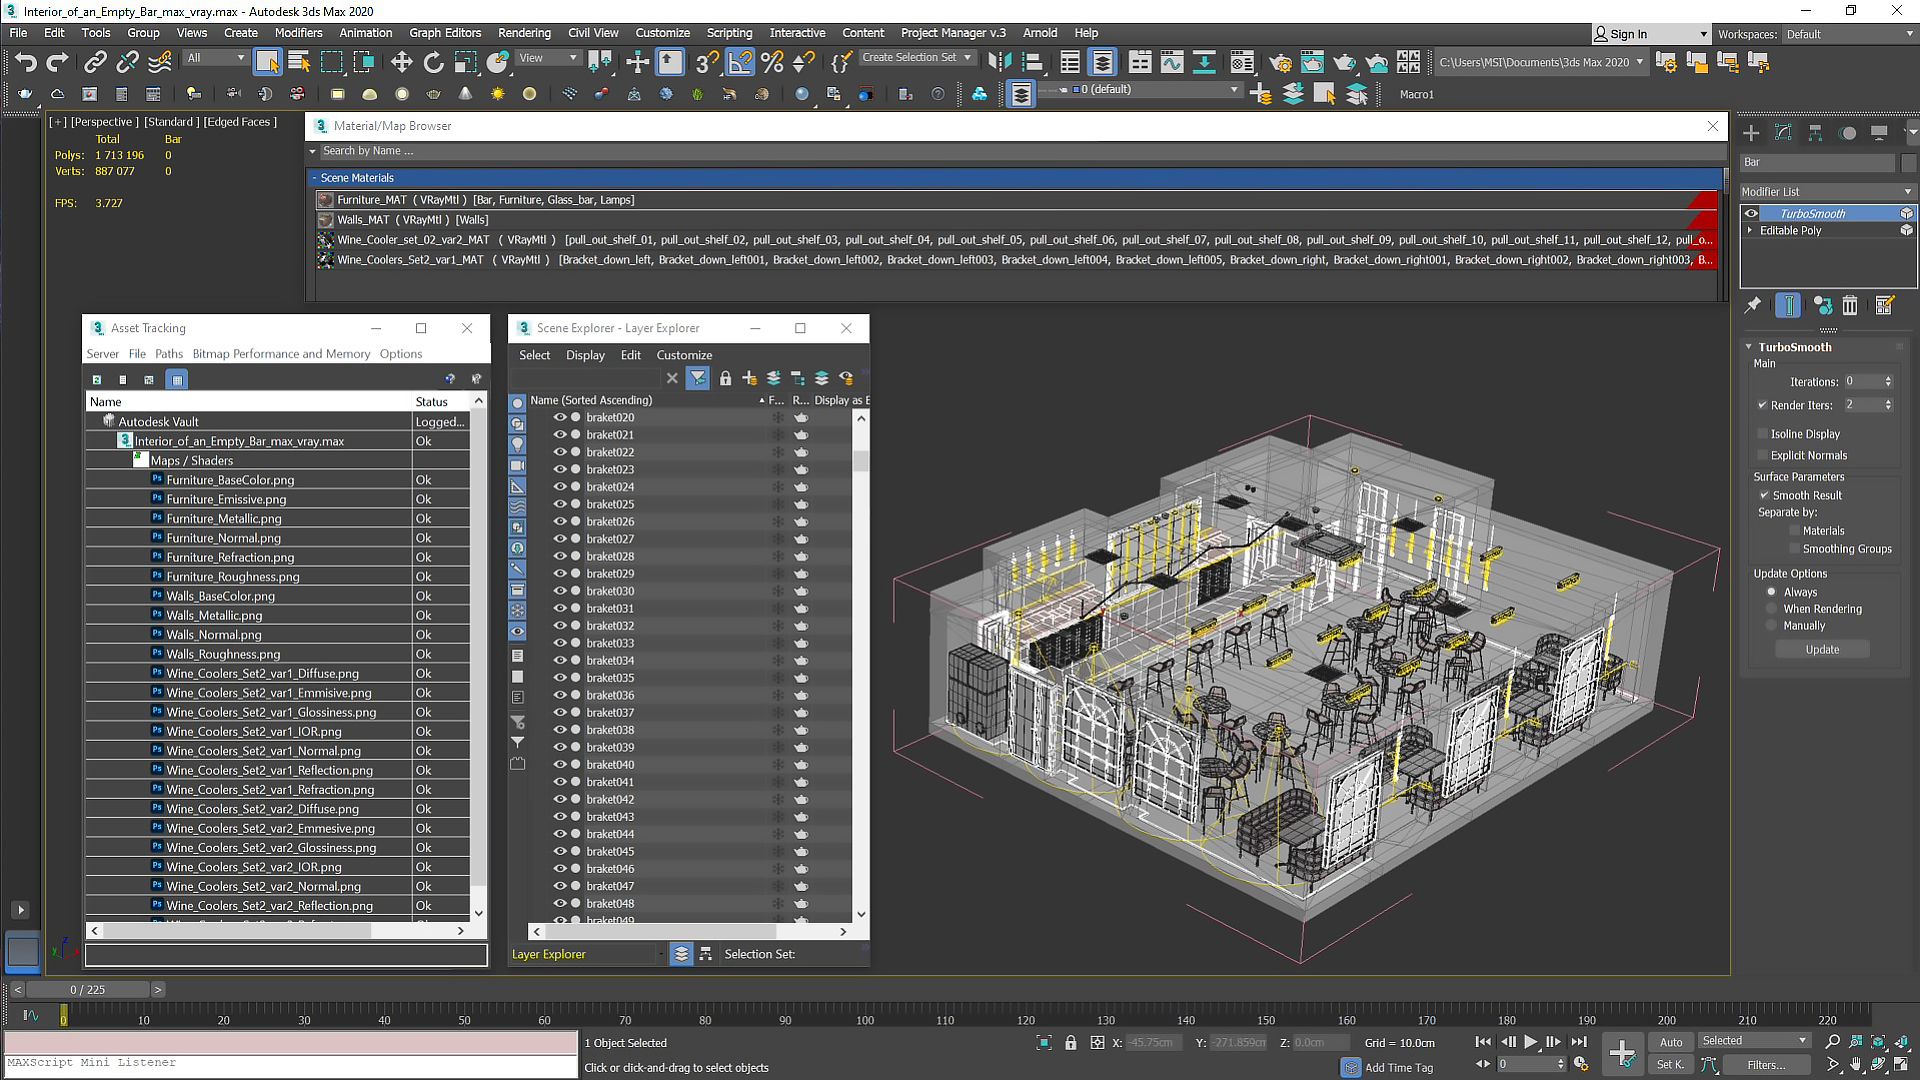This screenshot has height=1080, width=1920.
Task: Click the Redo arrow icon
Action: coord(57,63)
